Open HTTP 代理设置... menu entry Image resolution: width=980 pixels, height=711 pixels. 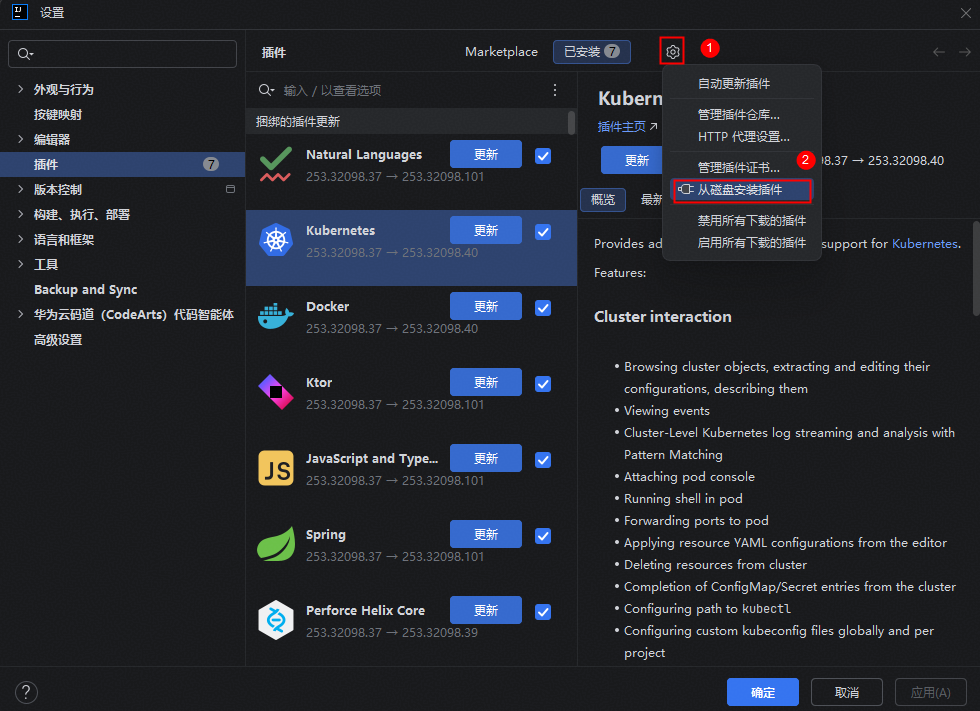[741, 137]
